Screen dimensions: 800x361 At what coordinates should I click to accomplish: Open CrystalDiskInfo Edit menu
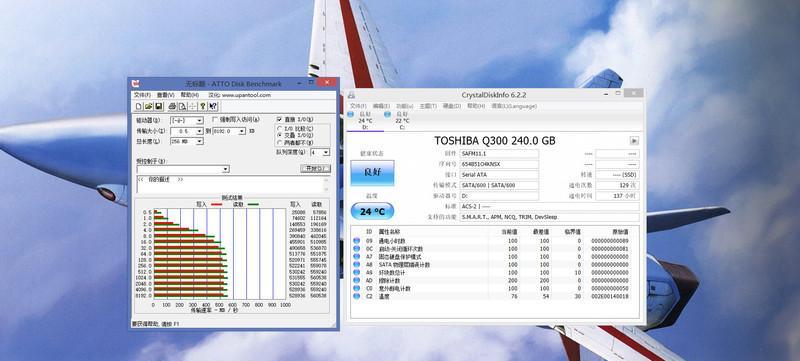point(382,106)
